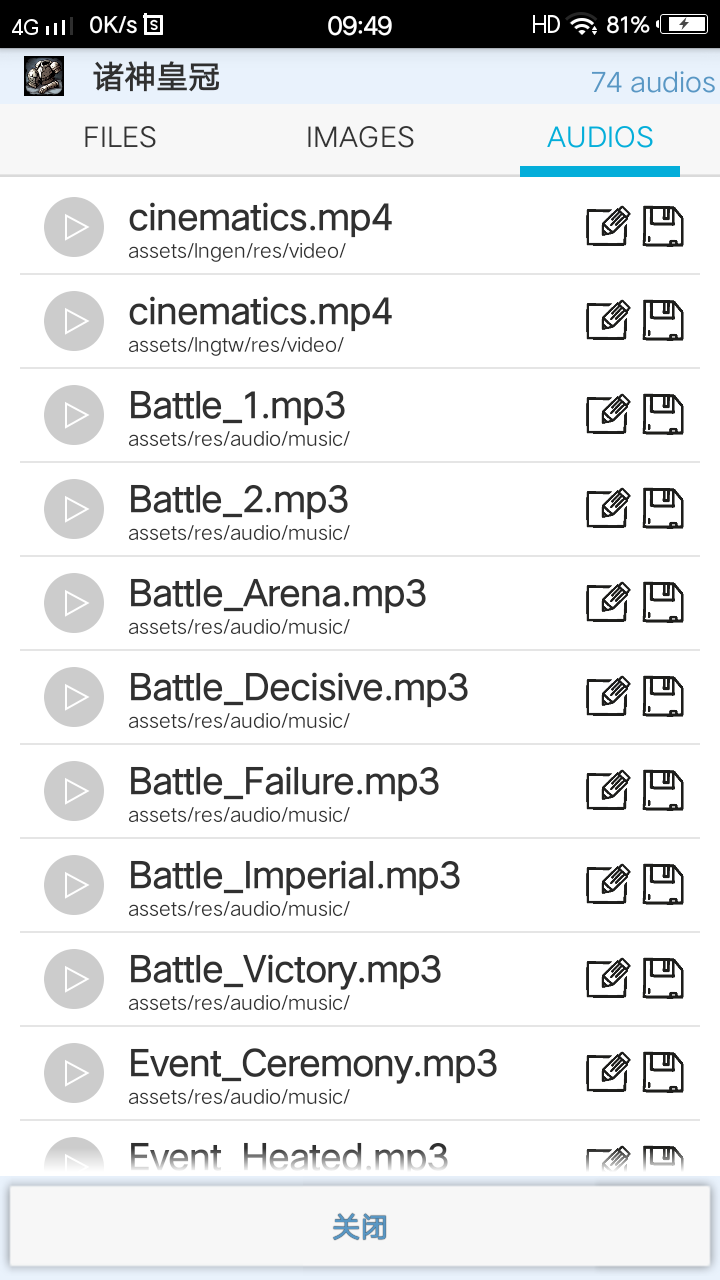Viewport: 720px width, 1280px height.
Task: Play Battle_Failure.mp3 audio
Action: point(74,791)
